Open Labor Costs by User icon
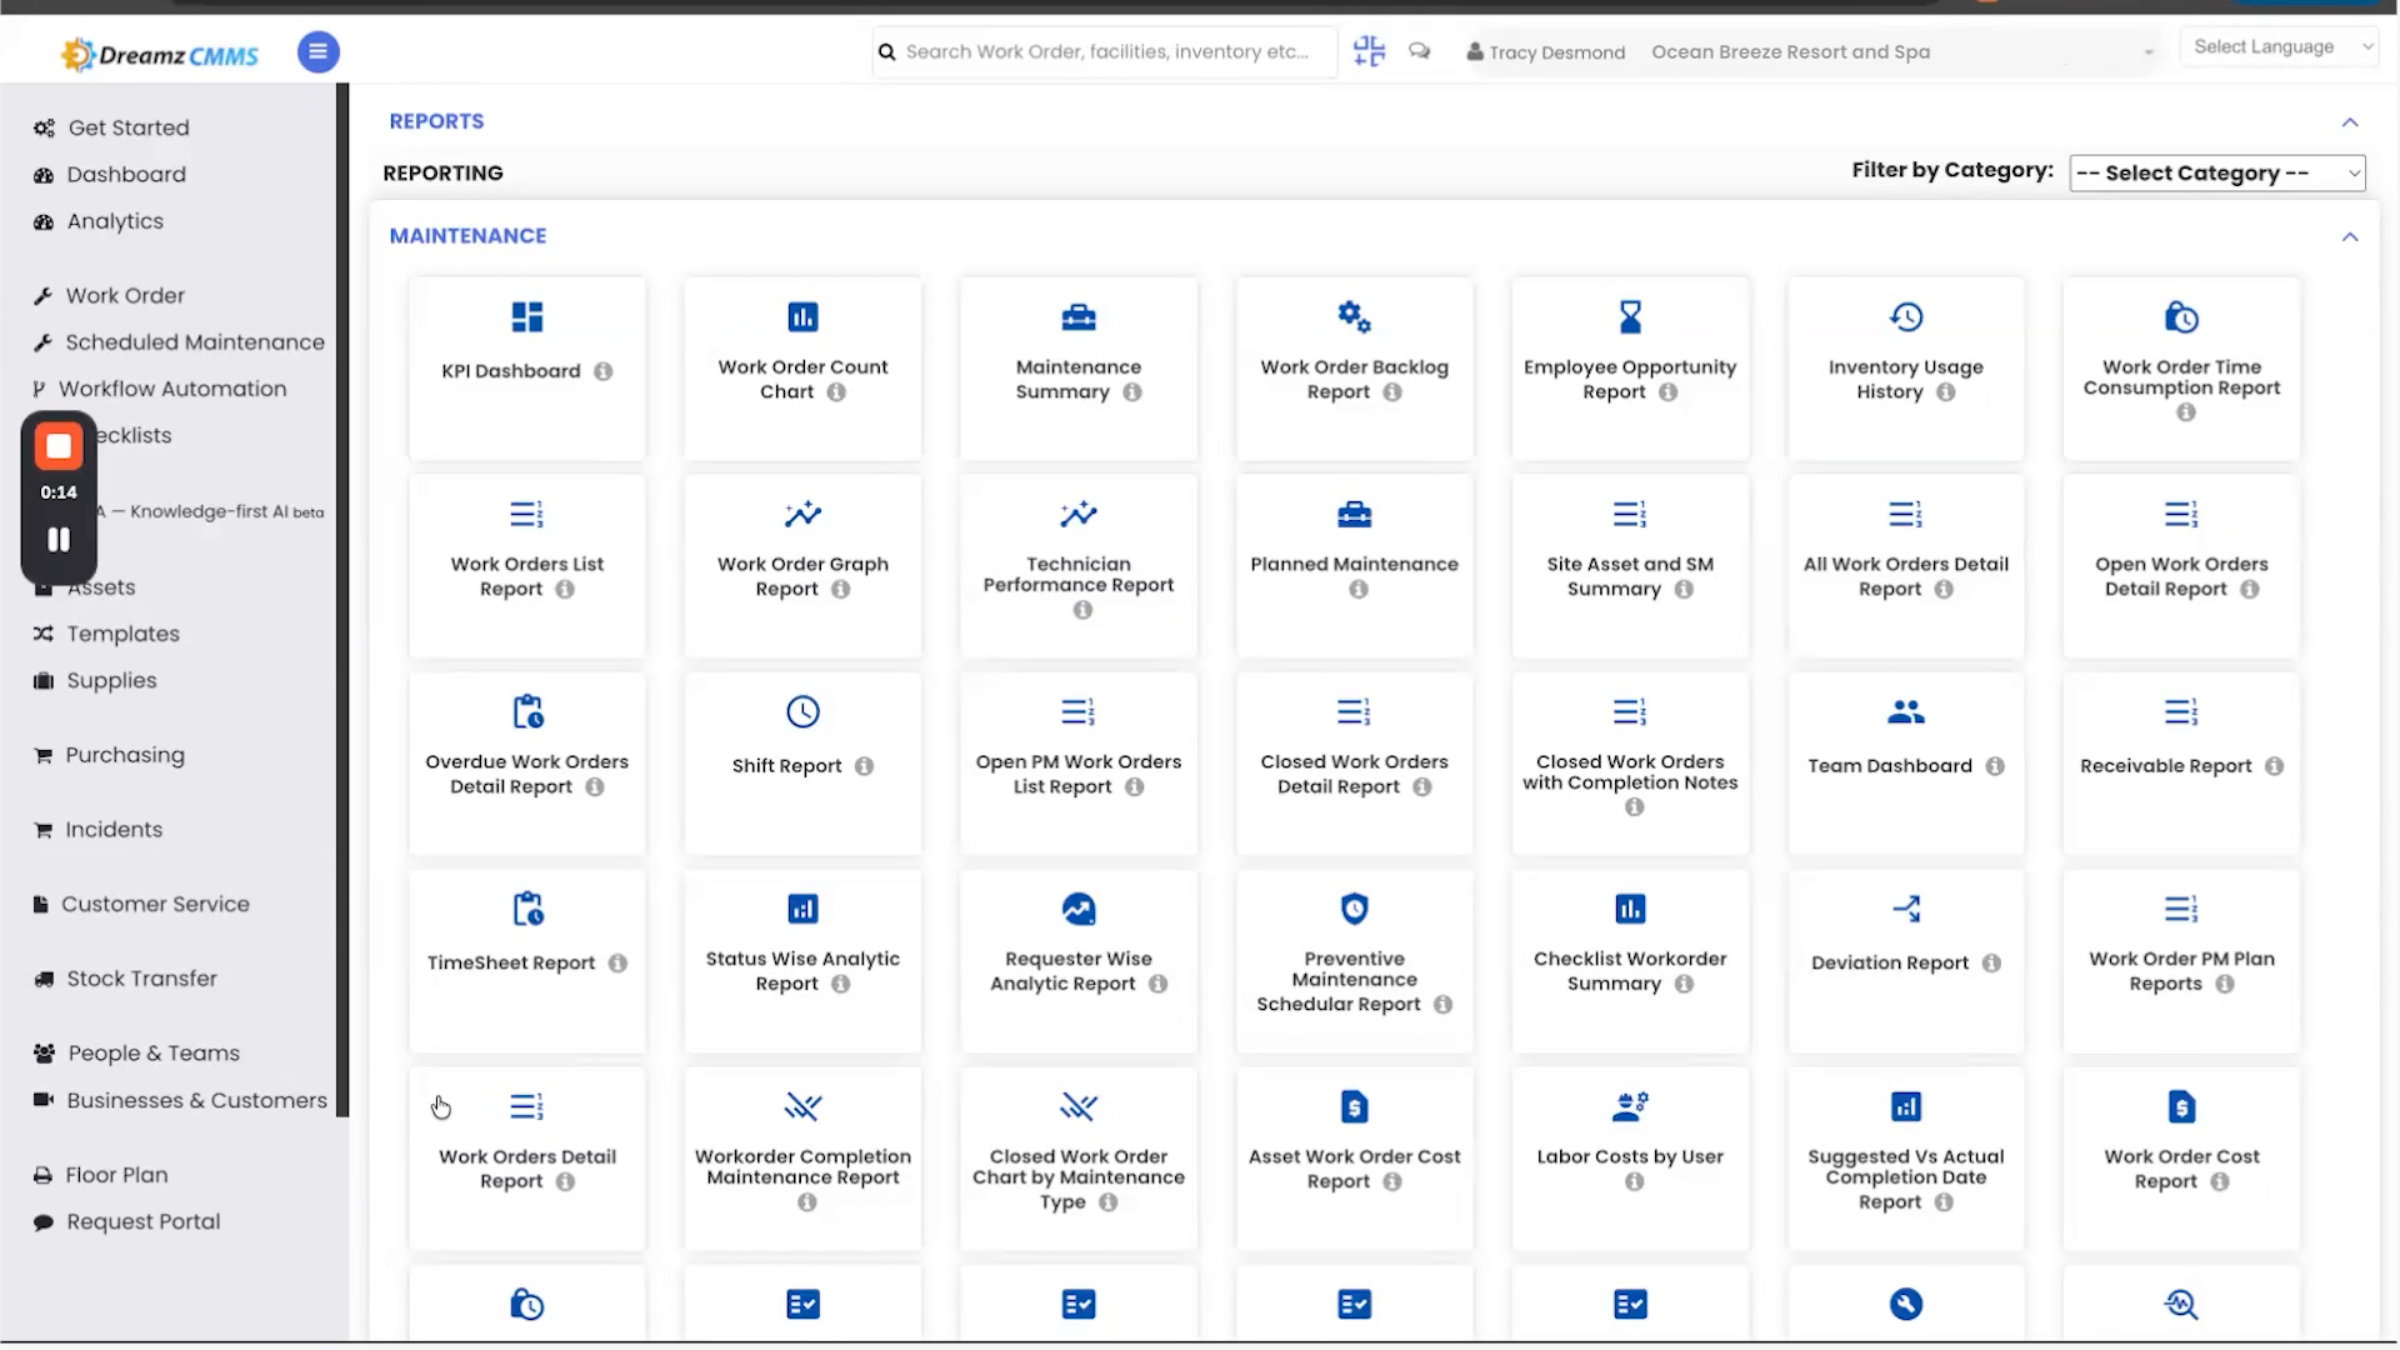 1630,1107
